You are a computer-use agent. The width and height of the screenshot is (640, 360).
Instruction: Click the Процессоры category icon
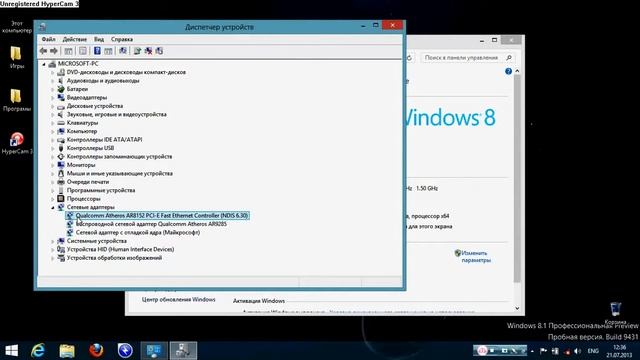[x=61, y=199]
